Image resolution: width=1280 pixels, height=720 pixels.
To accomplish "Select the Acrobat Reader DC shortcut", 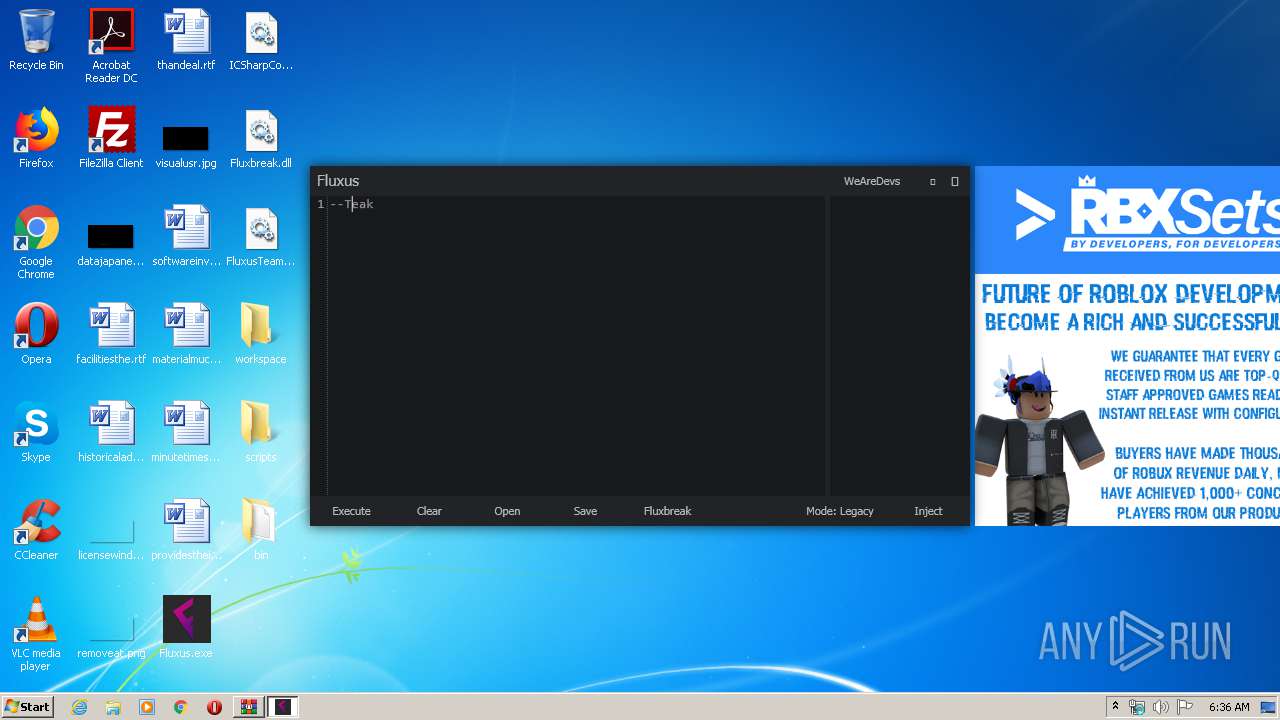I will pyautogui.click(x=111, y=46).
